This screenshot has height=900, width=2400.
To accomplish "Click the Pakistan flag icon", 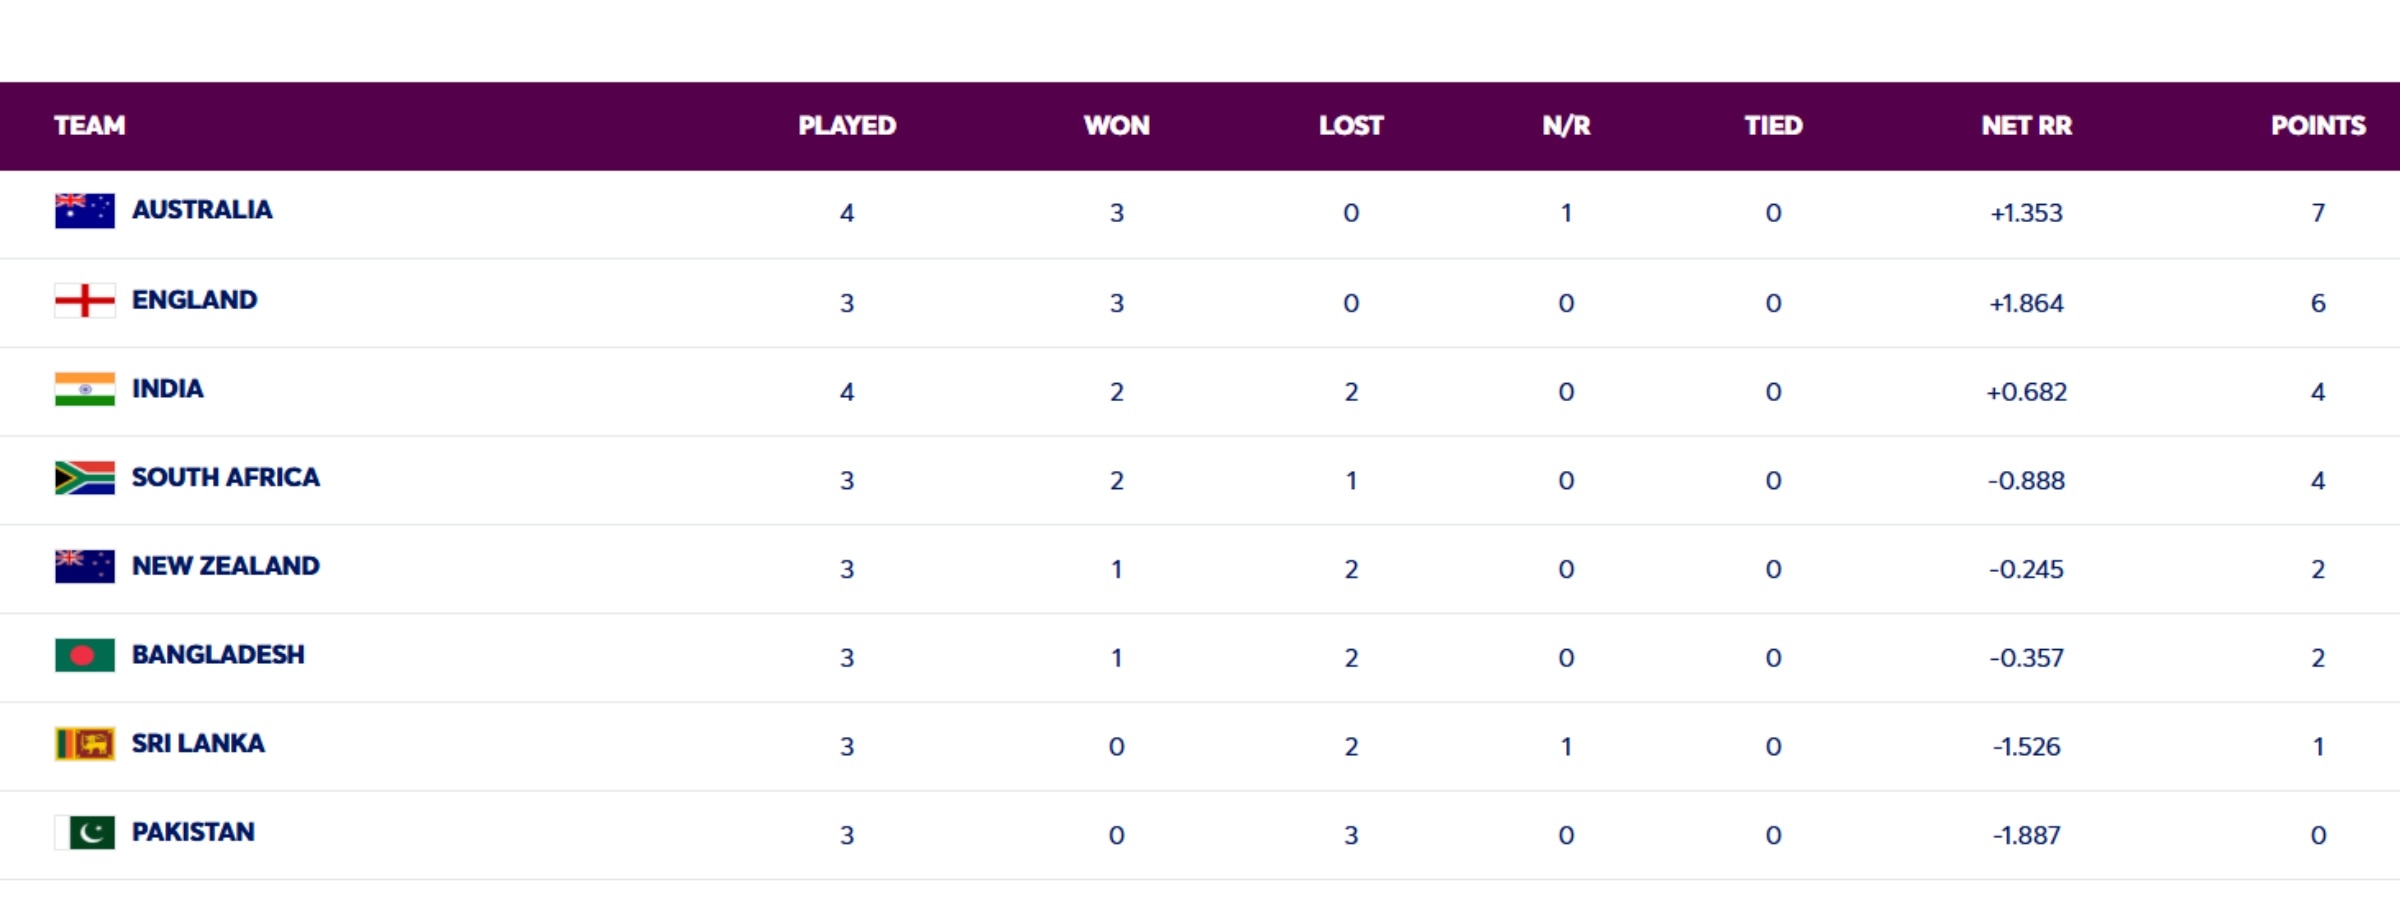I will coord(85,833).
